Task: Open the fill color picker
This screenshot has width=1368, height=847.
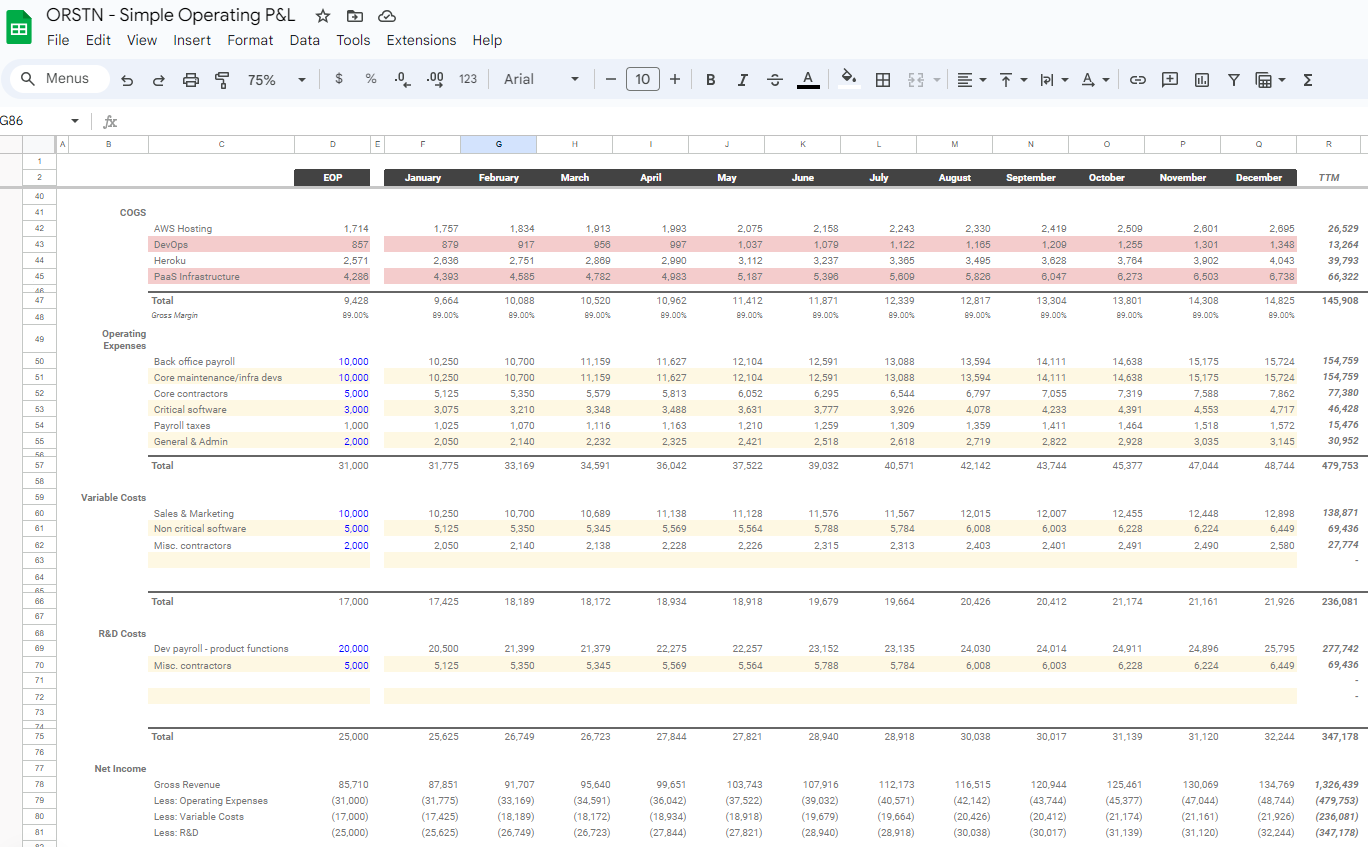Action: tap(849, 80)
